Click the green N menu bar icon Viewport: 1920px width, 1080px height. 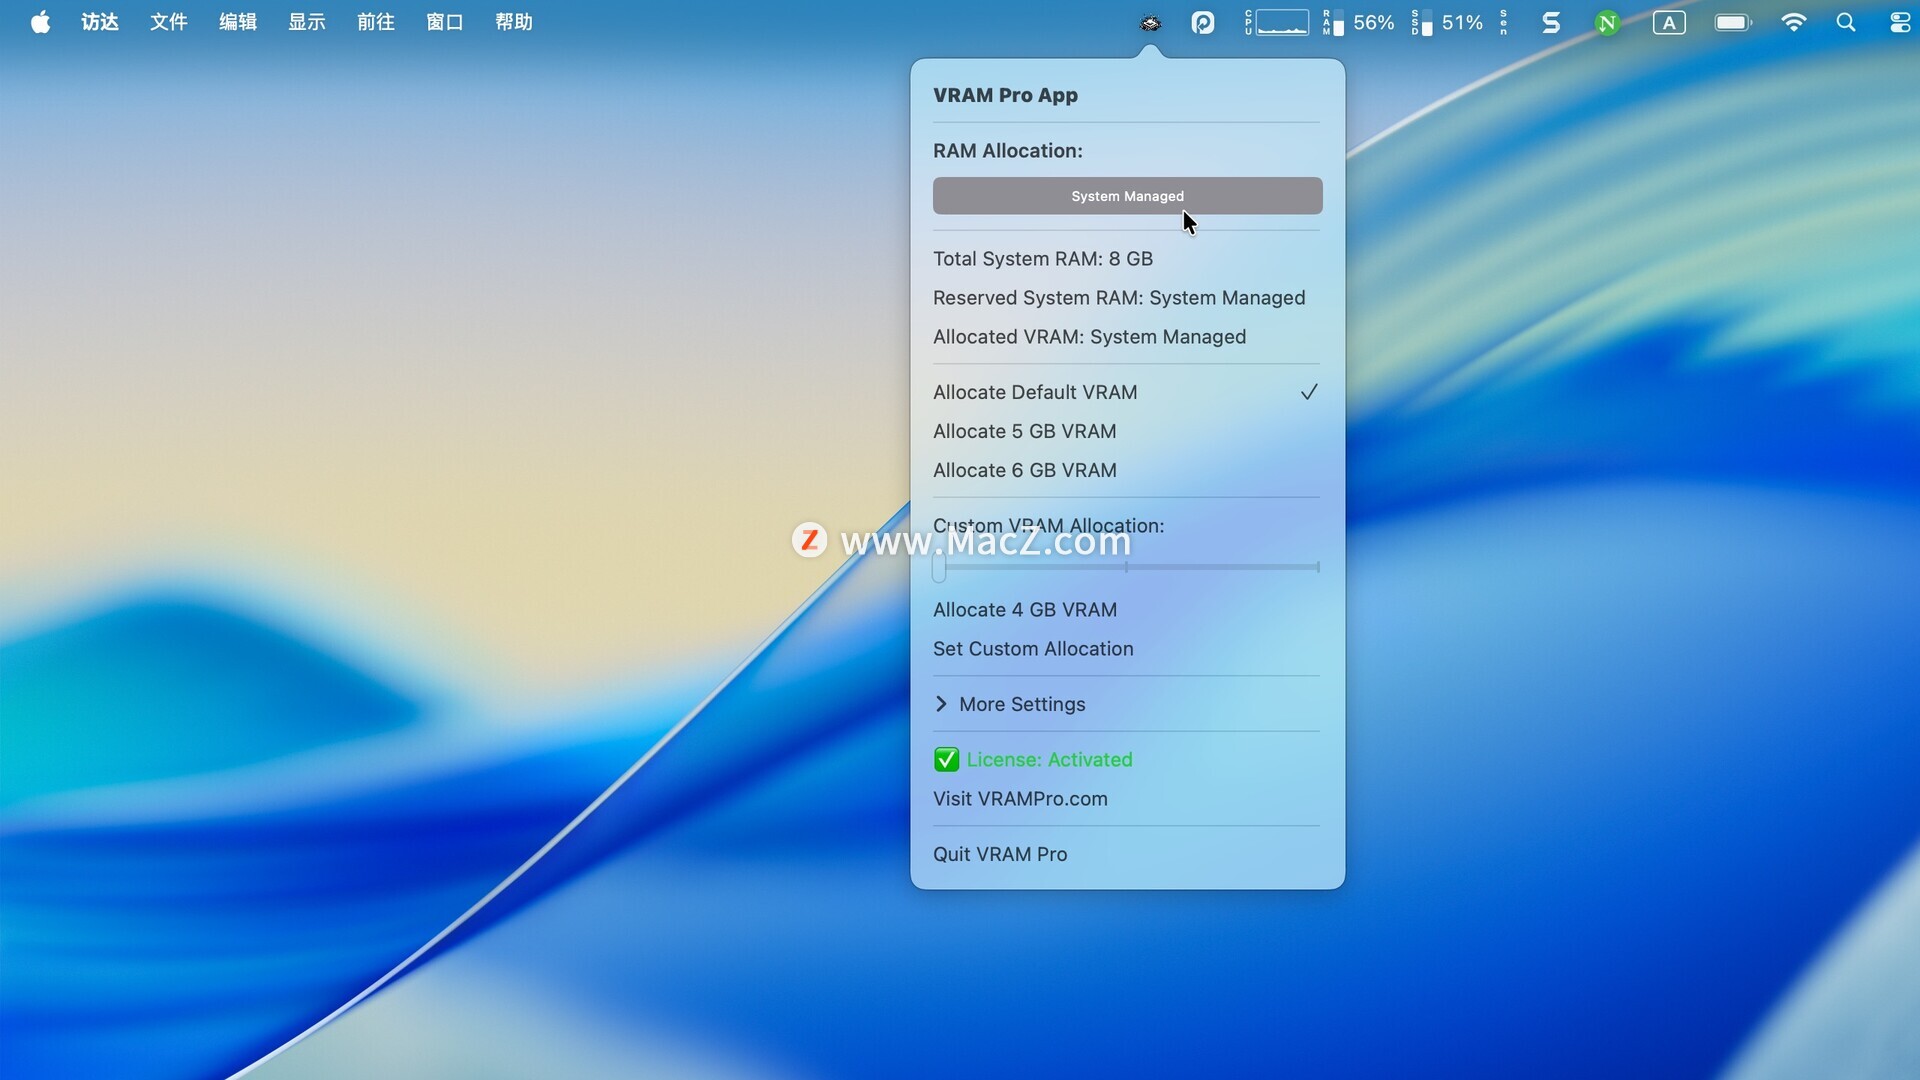(x=1607, y=22)
